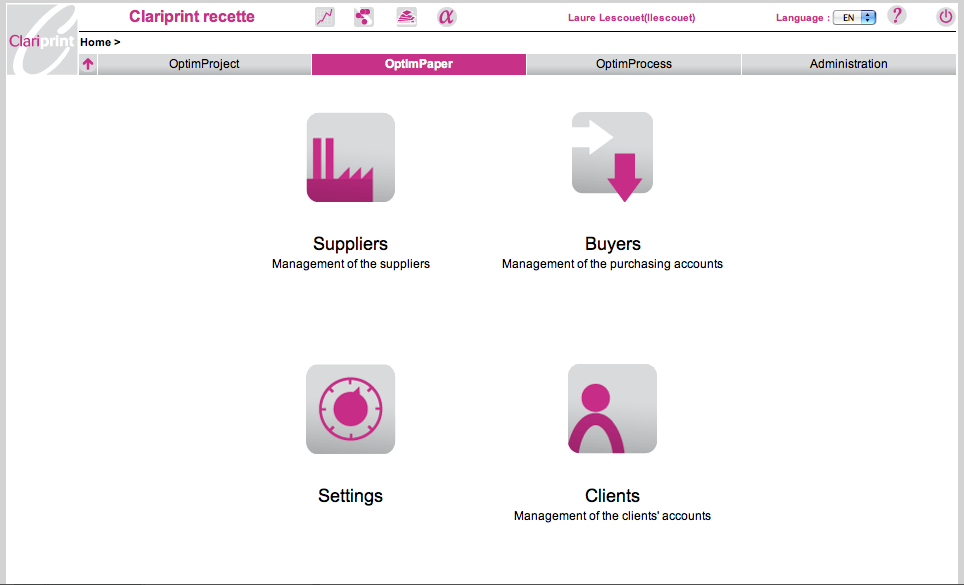Open the Suppliers factory icon
Screen dimensions: 964x585
[x=350, y=157]
